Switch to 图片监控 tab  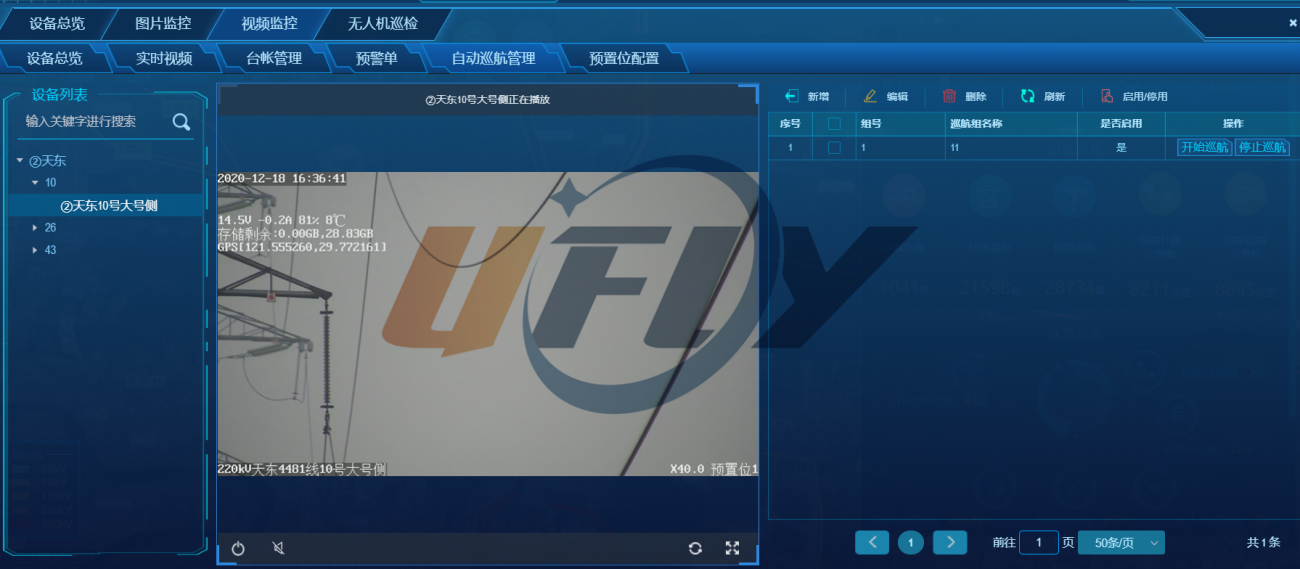(x=163, y=23)
